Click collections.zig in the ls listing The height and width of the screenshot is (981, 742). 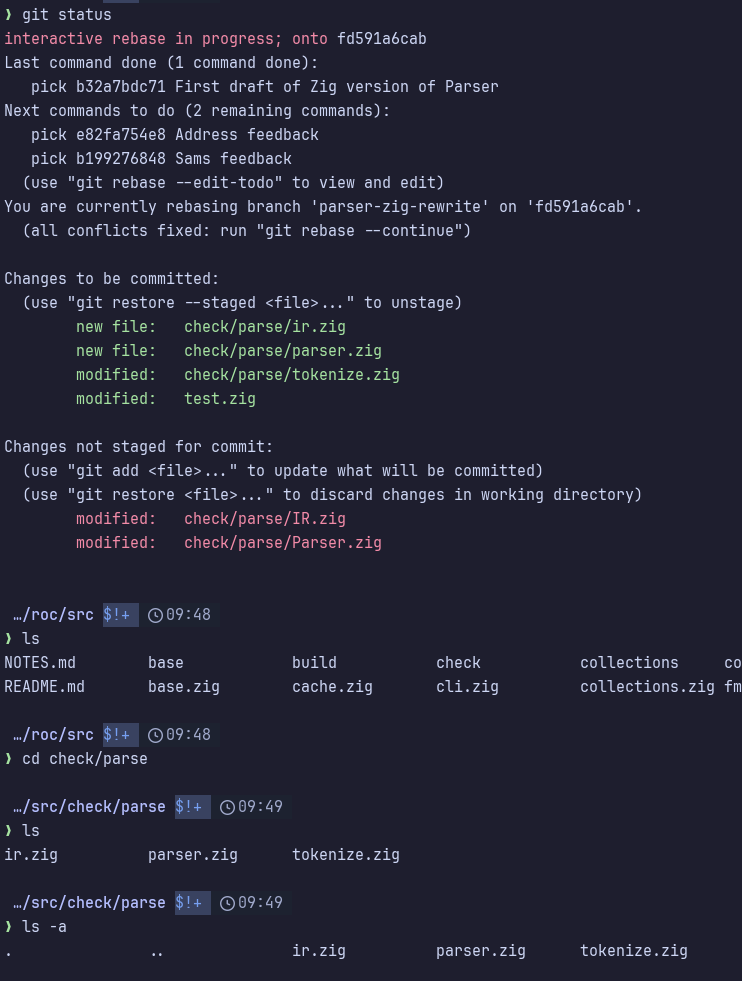pos(647,687)
